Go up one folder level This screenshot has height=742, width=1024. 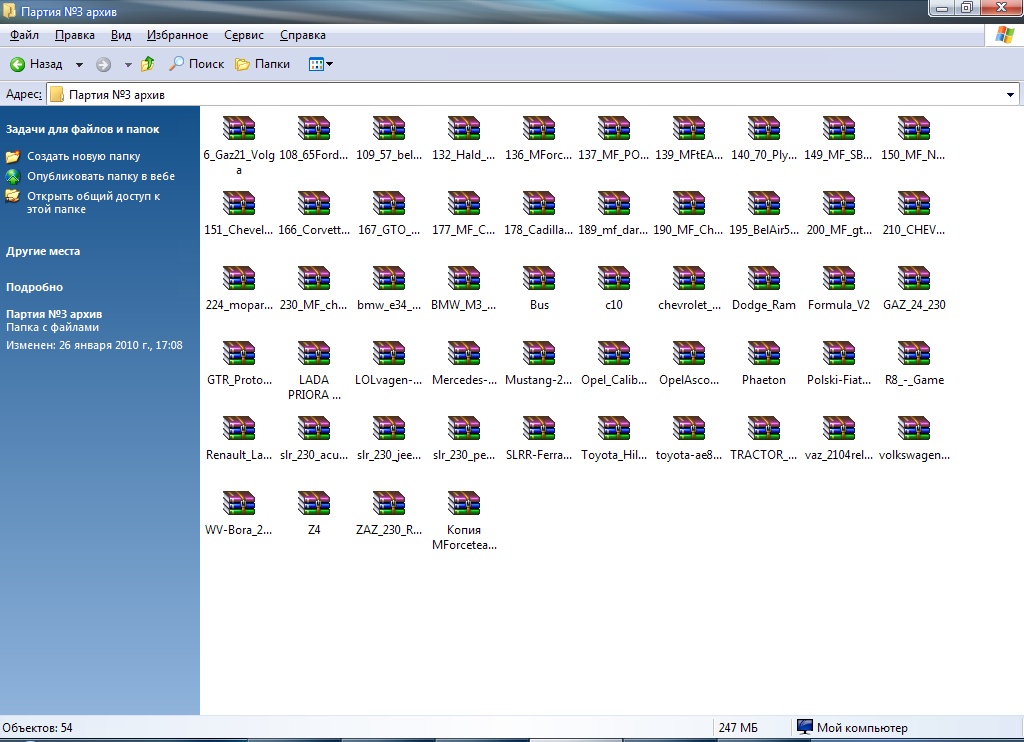coord(148,64)
